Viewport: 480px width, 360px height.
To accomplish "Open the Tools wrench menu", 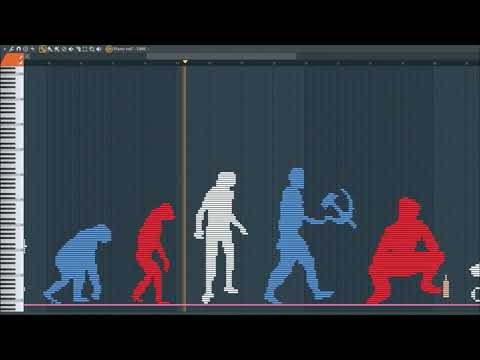I will 12,49.
